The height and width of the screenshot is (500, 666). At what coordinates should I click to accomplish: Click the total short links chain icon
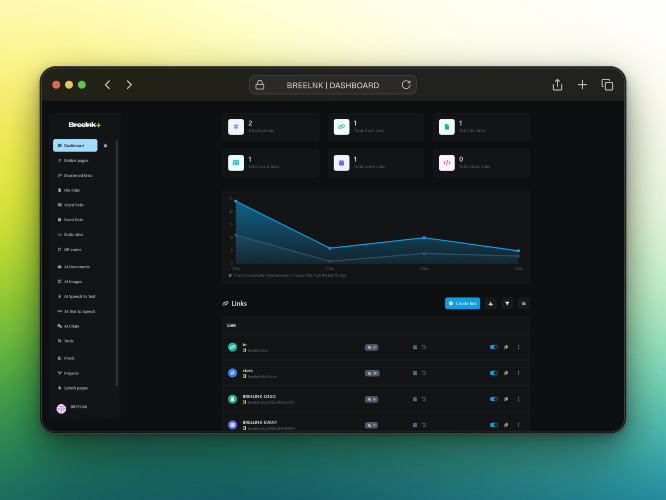tap(341, 127)
